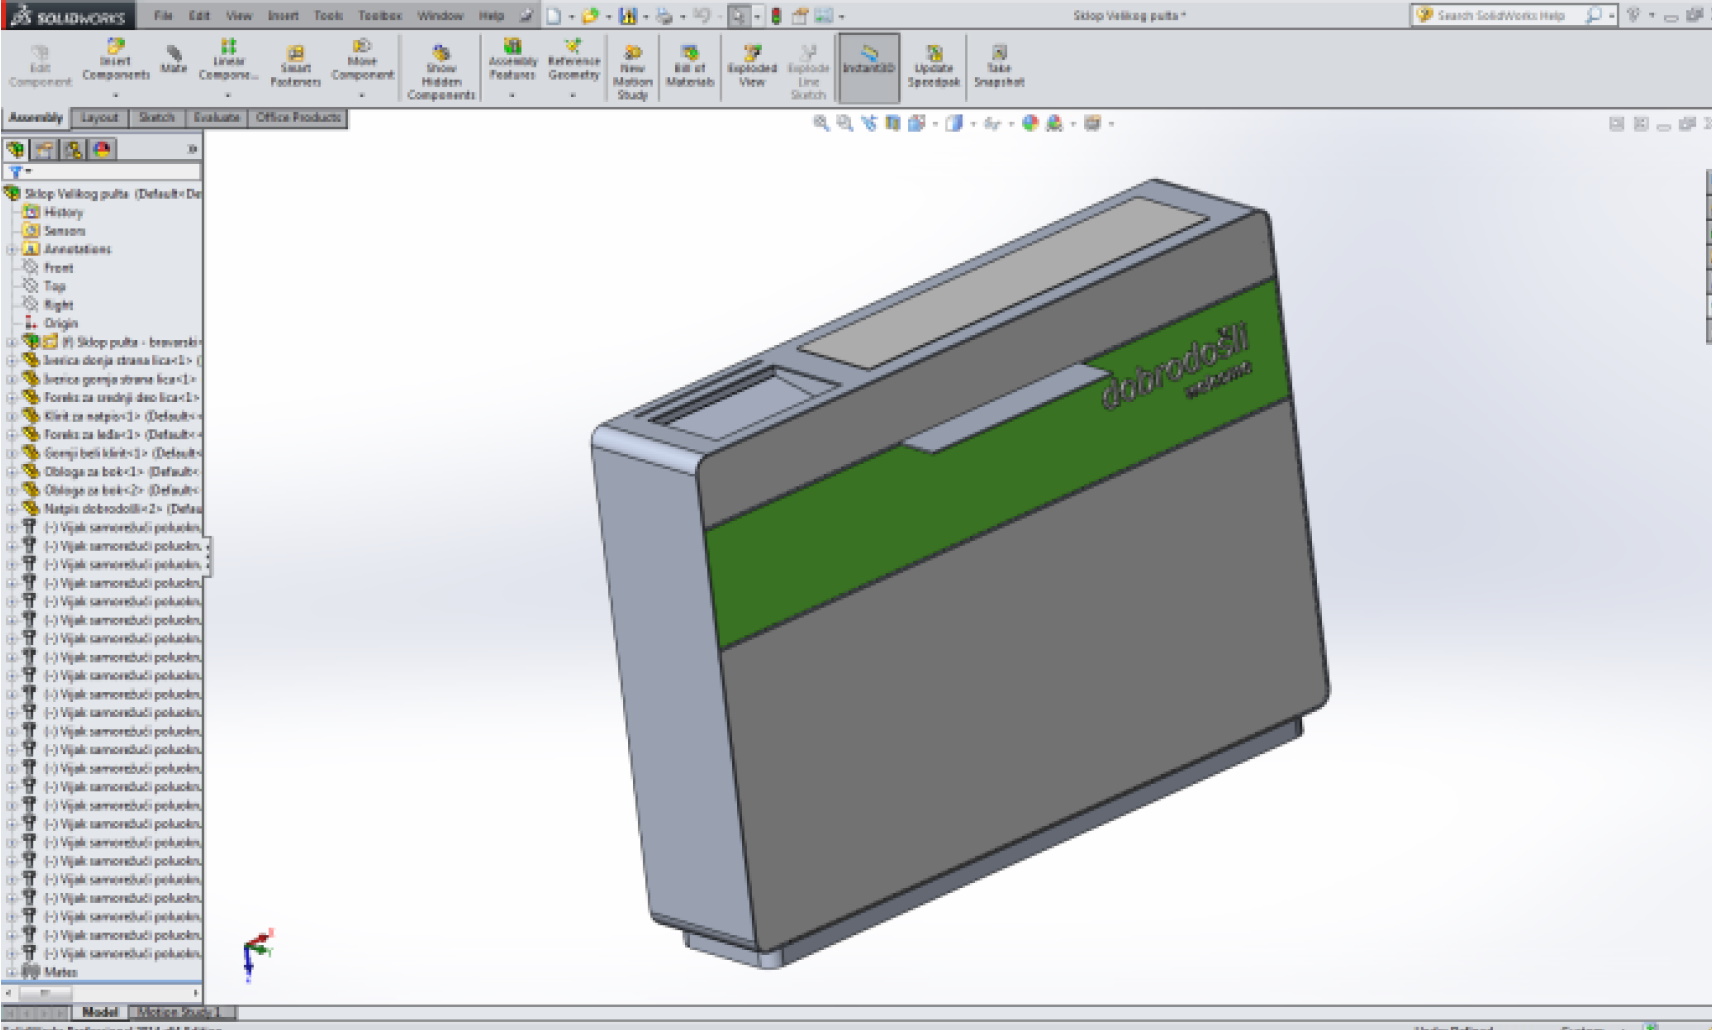
Task: Select the Front plane in tree
Action: pos(58,268)
